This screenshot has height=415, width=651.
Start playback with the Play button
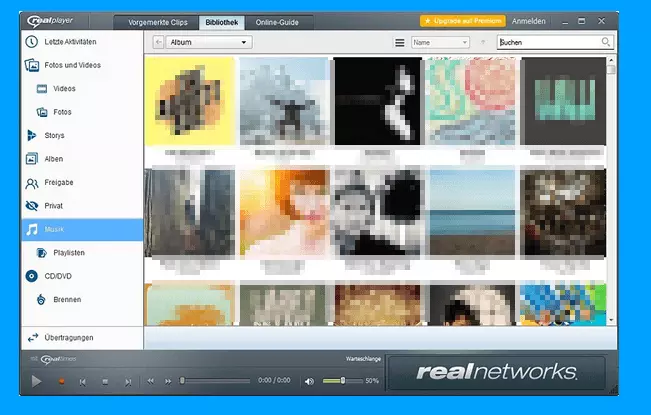click(x=37, y=381)
